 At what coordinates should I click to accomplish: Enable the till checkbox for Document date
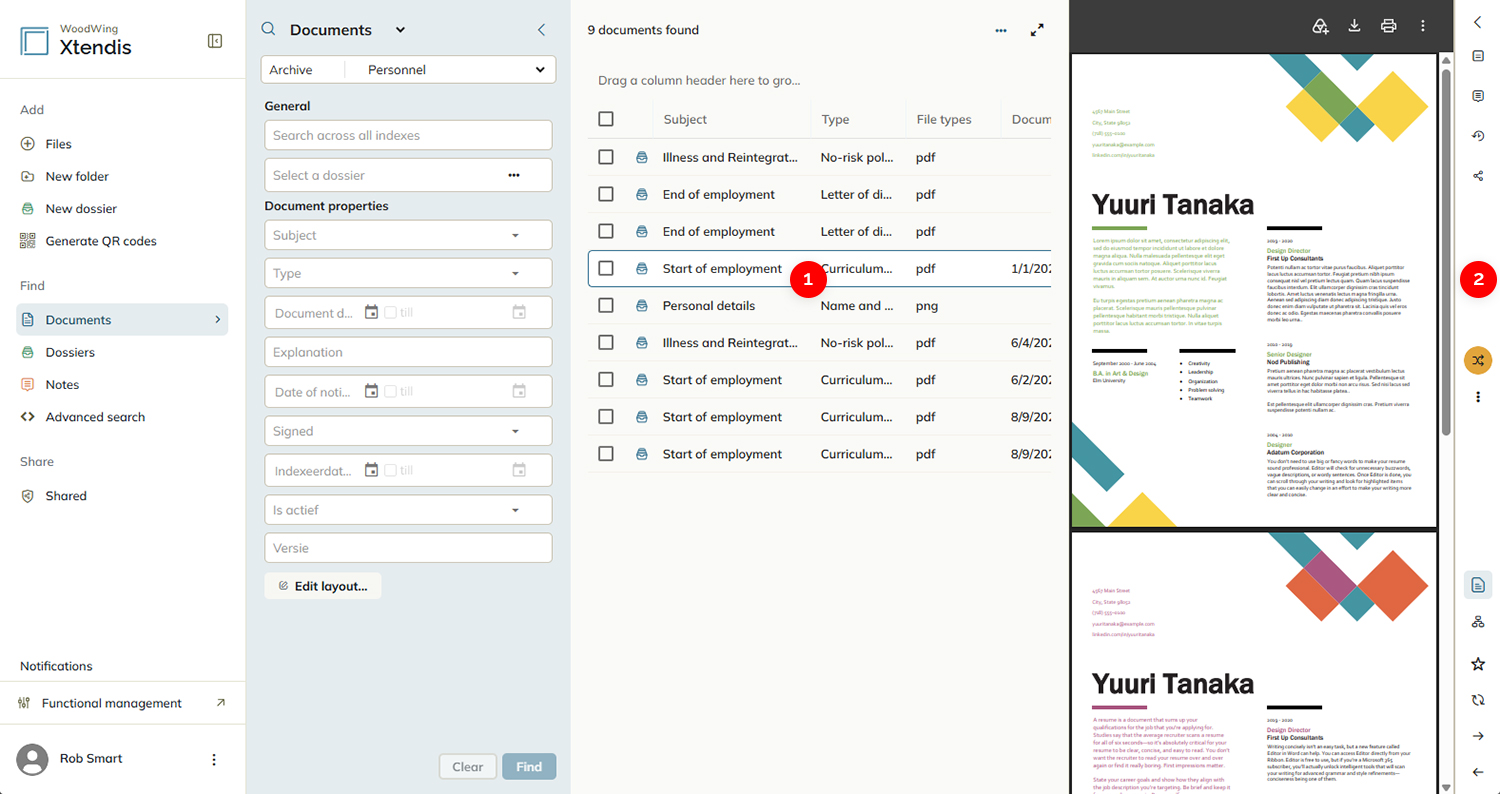click(391, 312)
